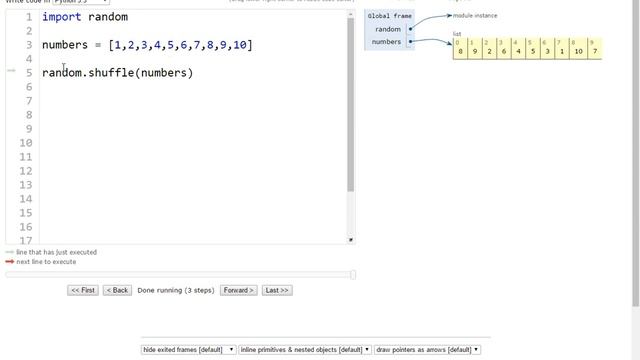Image resolution: width=640 pixels, height=360 pixels.
Task: Click the 'module instance' label
Action: (x=475, y=16)
